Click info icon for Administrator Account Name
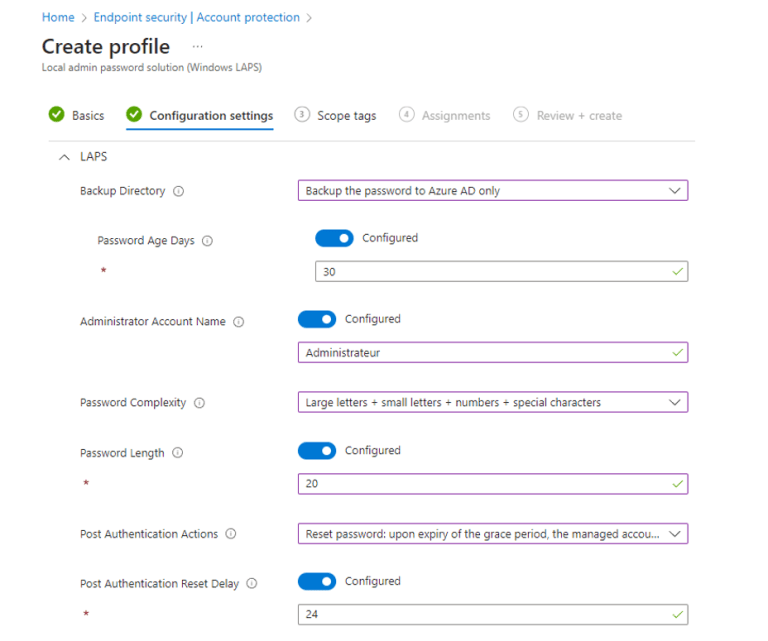 tap(239, 322)
